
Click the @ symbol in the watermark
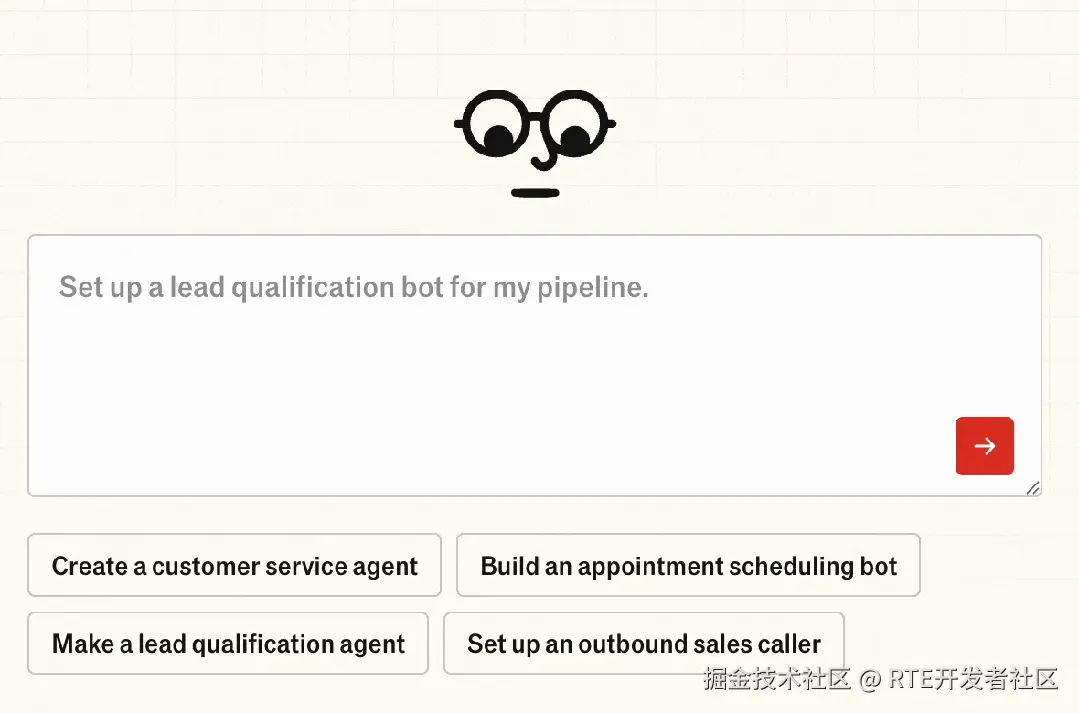870,680
